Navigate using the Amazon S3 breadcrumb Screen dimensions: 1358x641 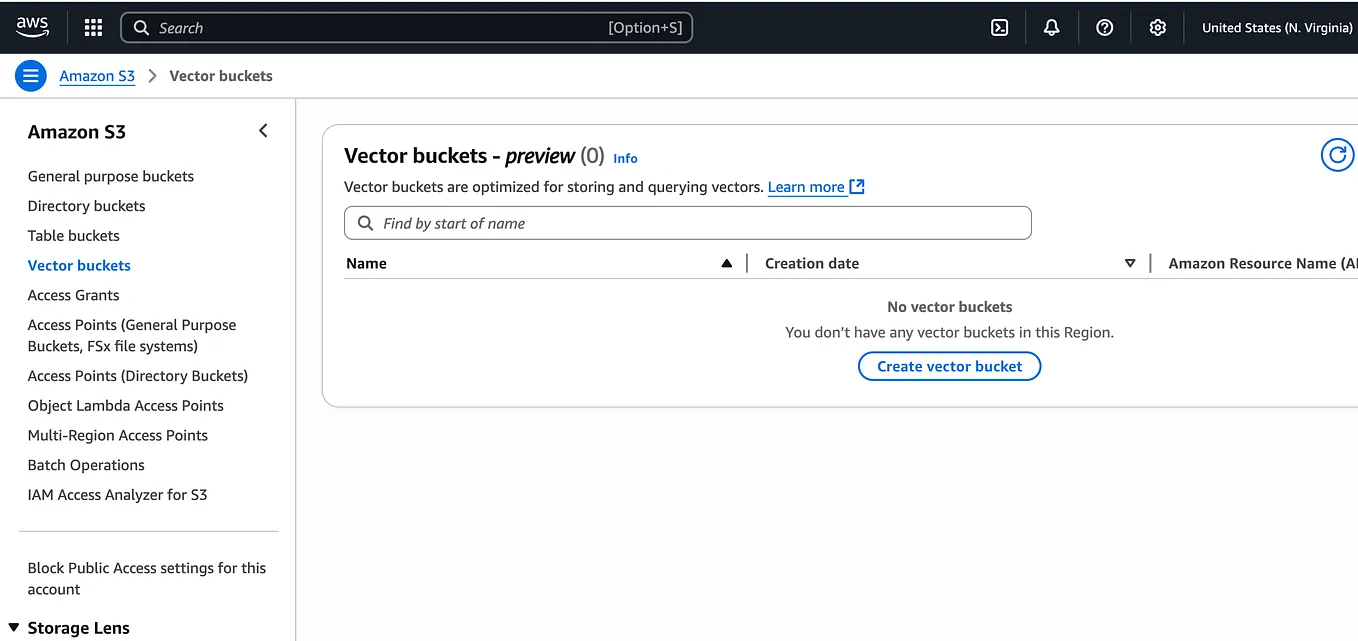[97, 75]
